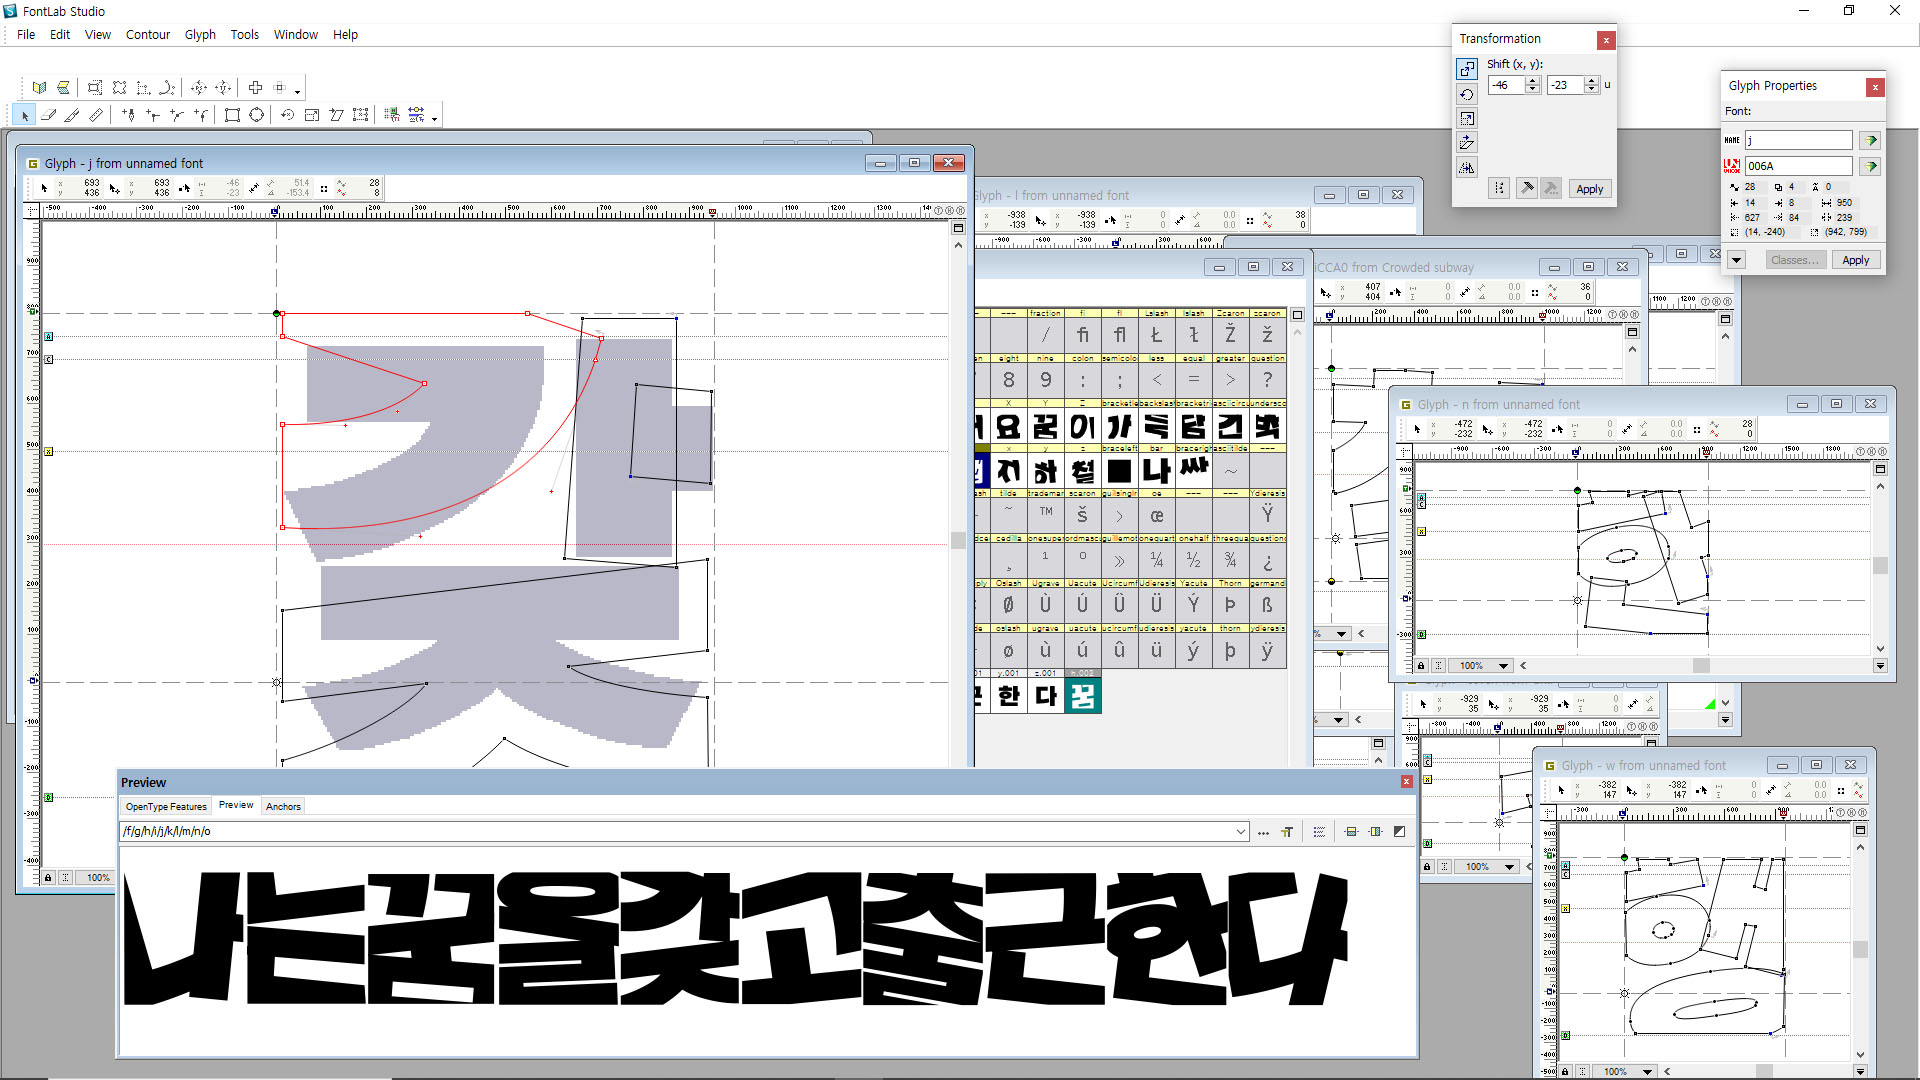This screenshot has height=1080, width=1920.
Task: Select the Rectangle shape tool
Action: coord(232,115)
